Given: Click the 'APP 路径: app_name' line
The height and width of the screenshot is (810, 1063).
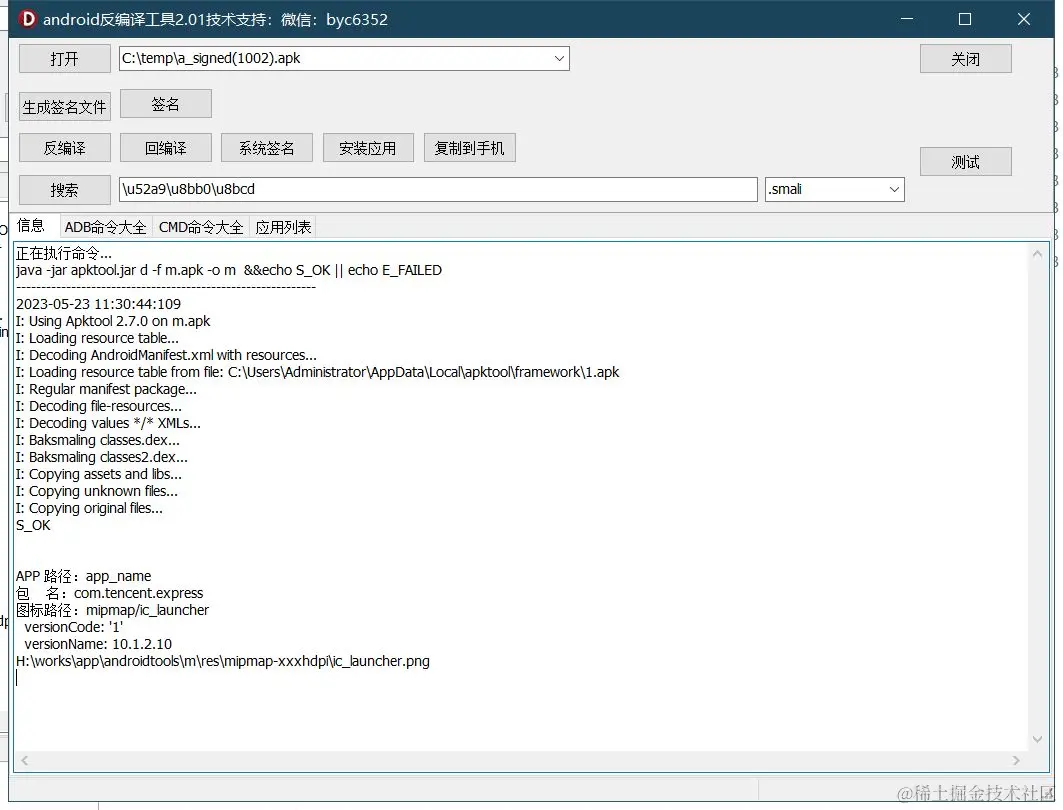Looking at the screenshot, I should [x=83, y=576].
